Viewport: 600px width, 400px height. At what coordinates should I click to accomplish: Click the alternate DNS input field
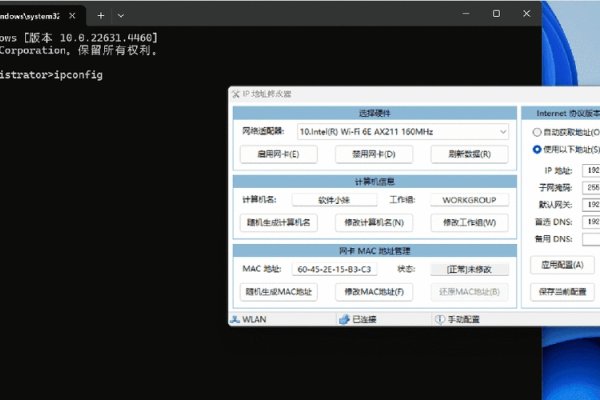[591, 239]
